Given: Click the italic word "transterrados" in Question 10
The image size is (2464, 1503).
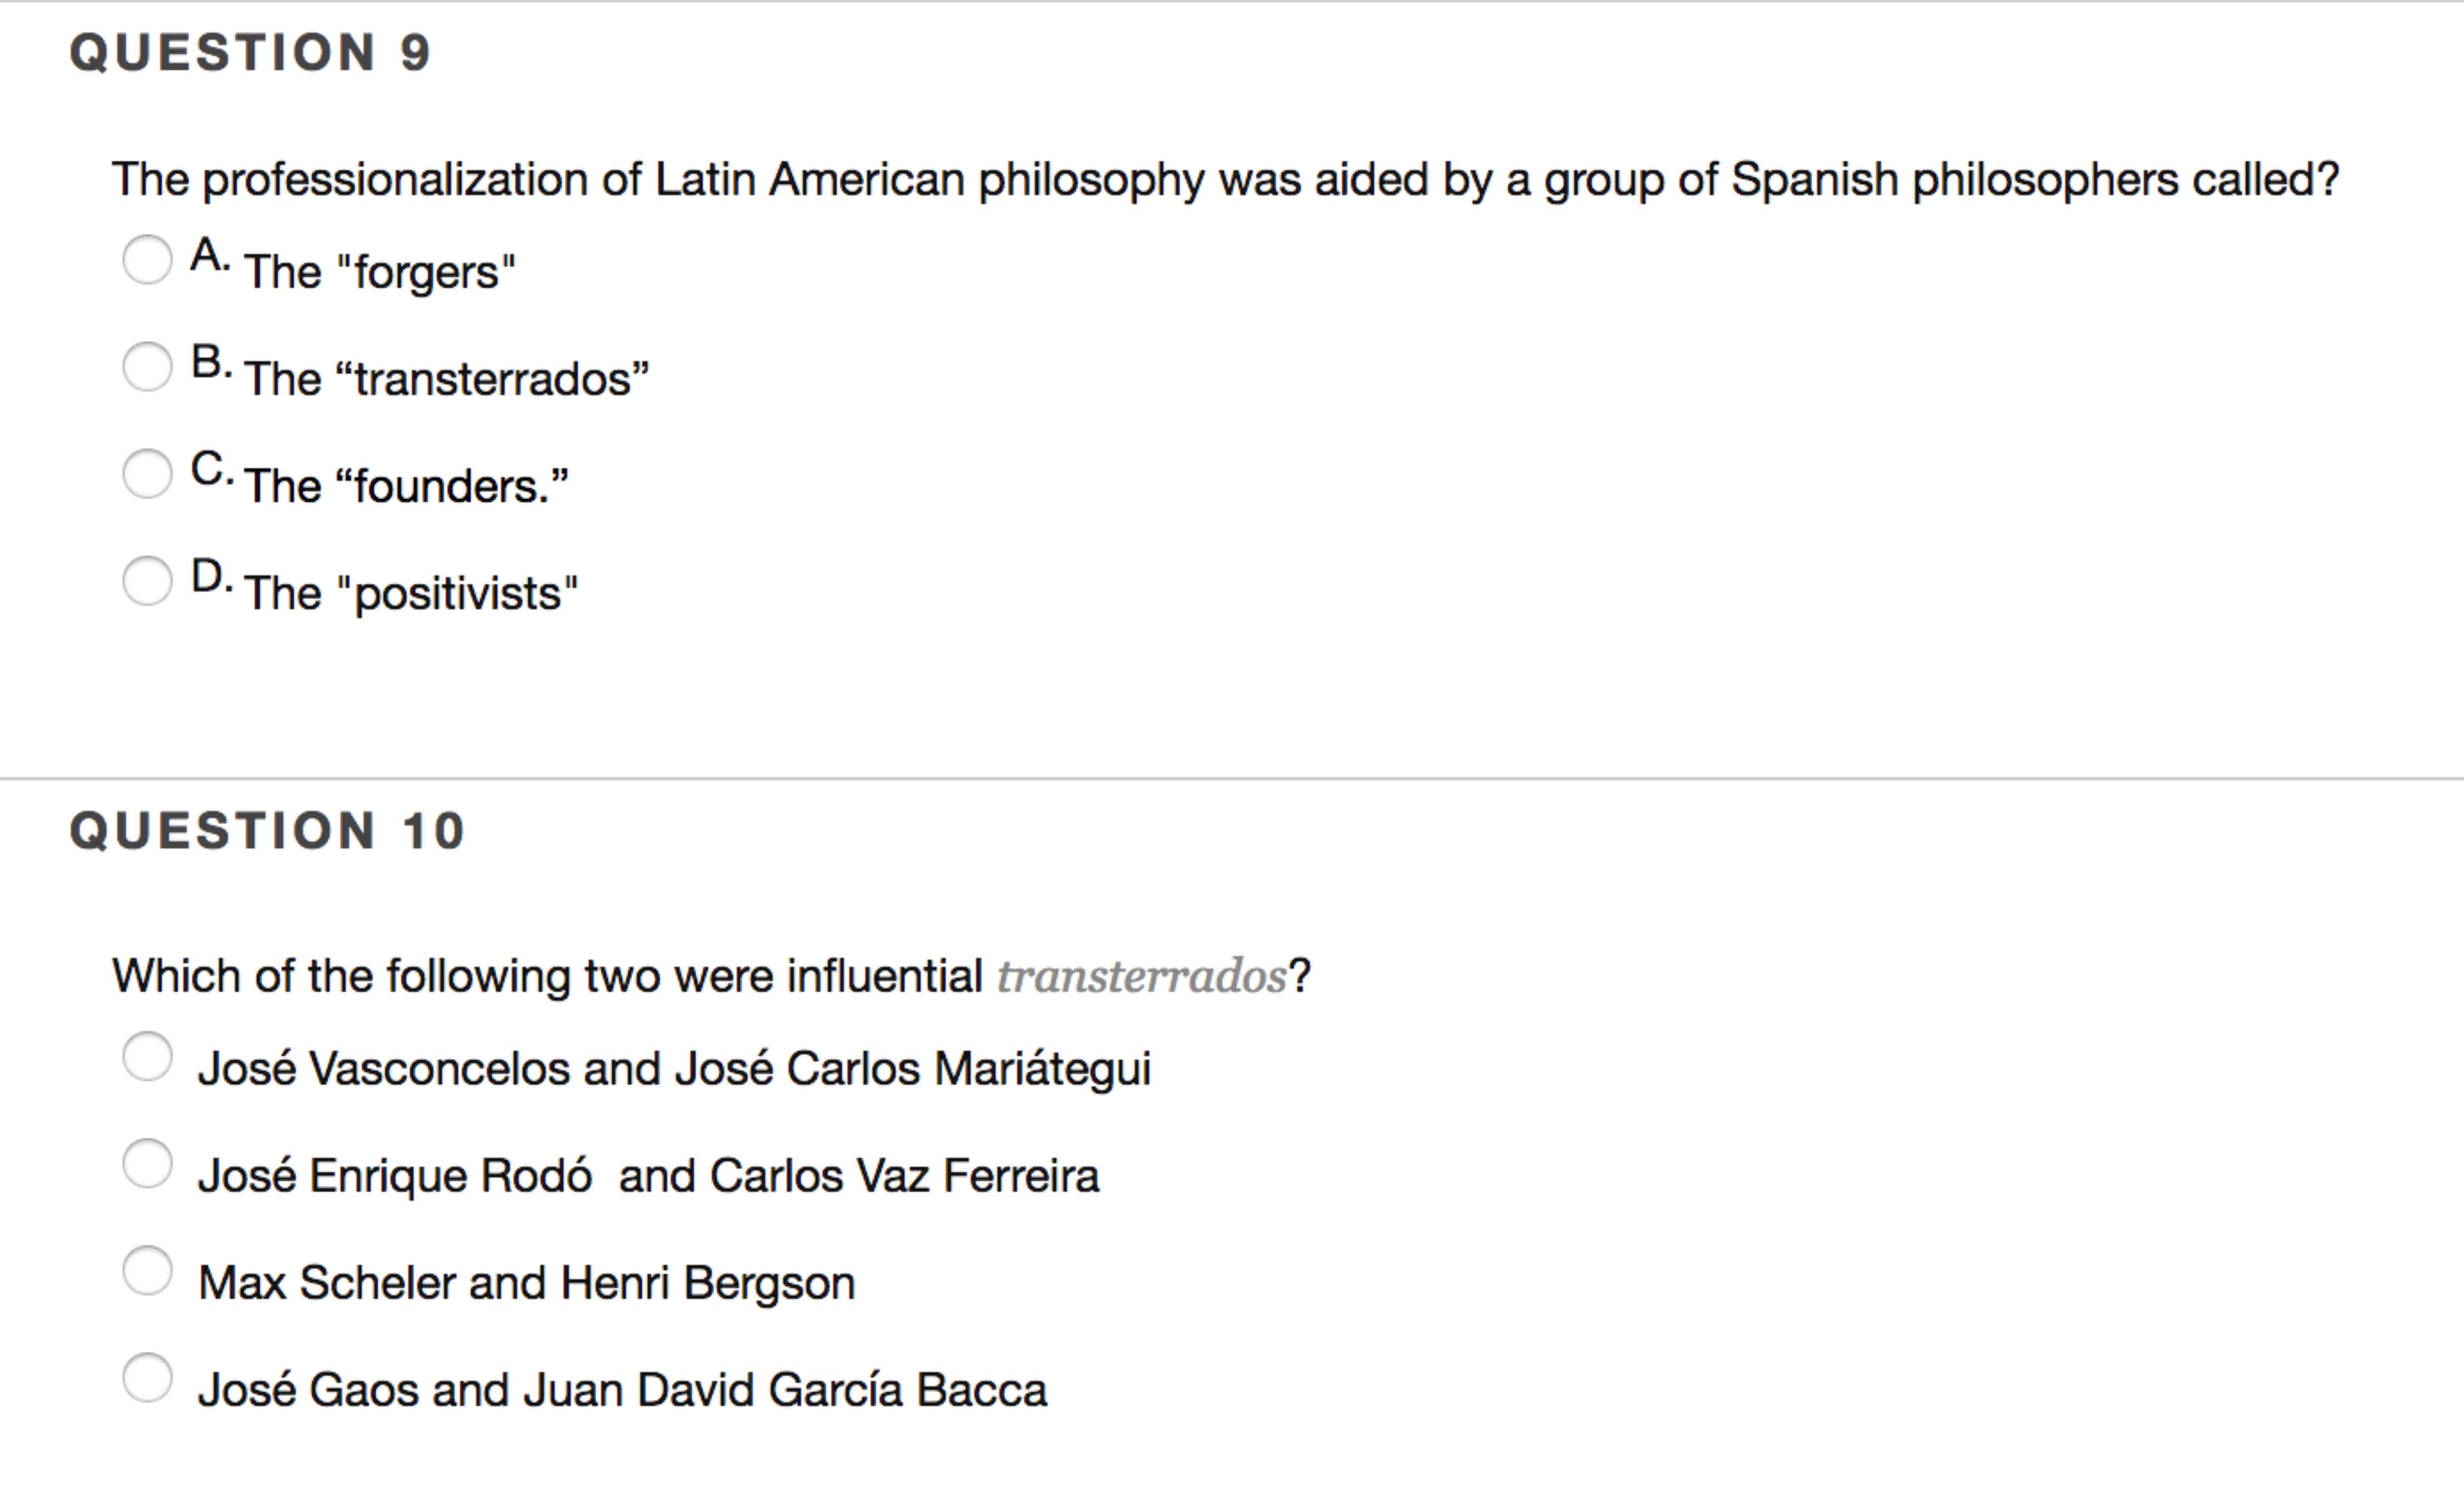Looking at the screenshot, I should [x=1141, y=976].
